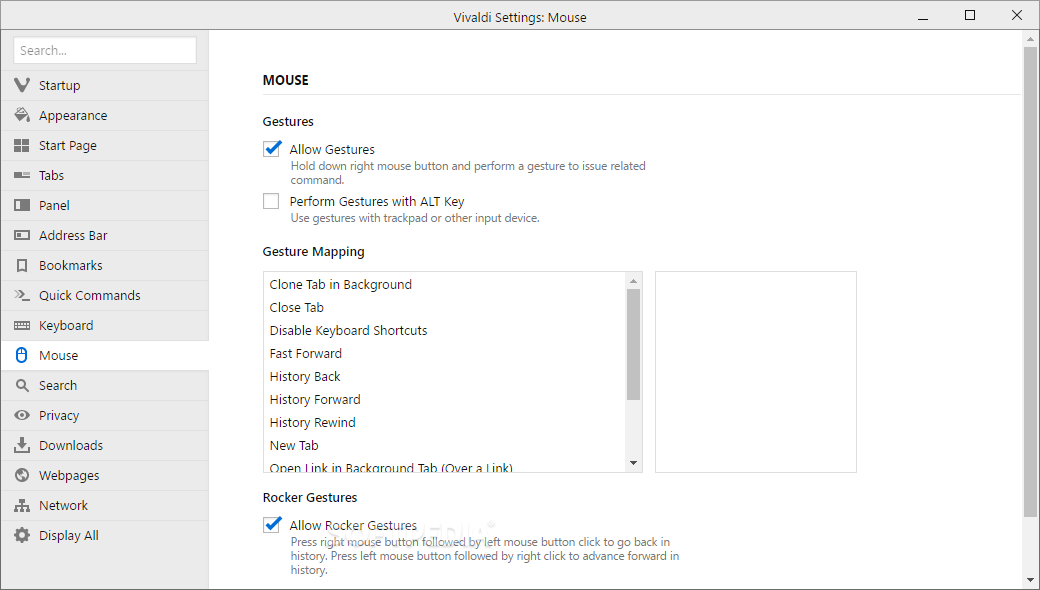Open the Display All gear icon

click(22, 535)
